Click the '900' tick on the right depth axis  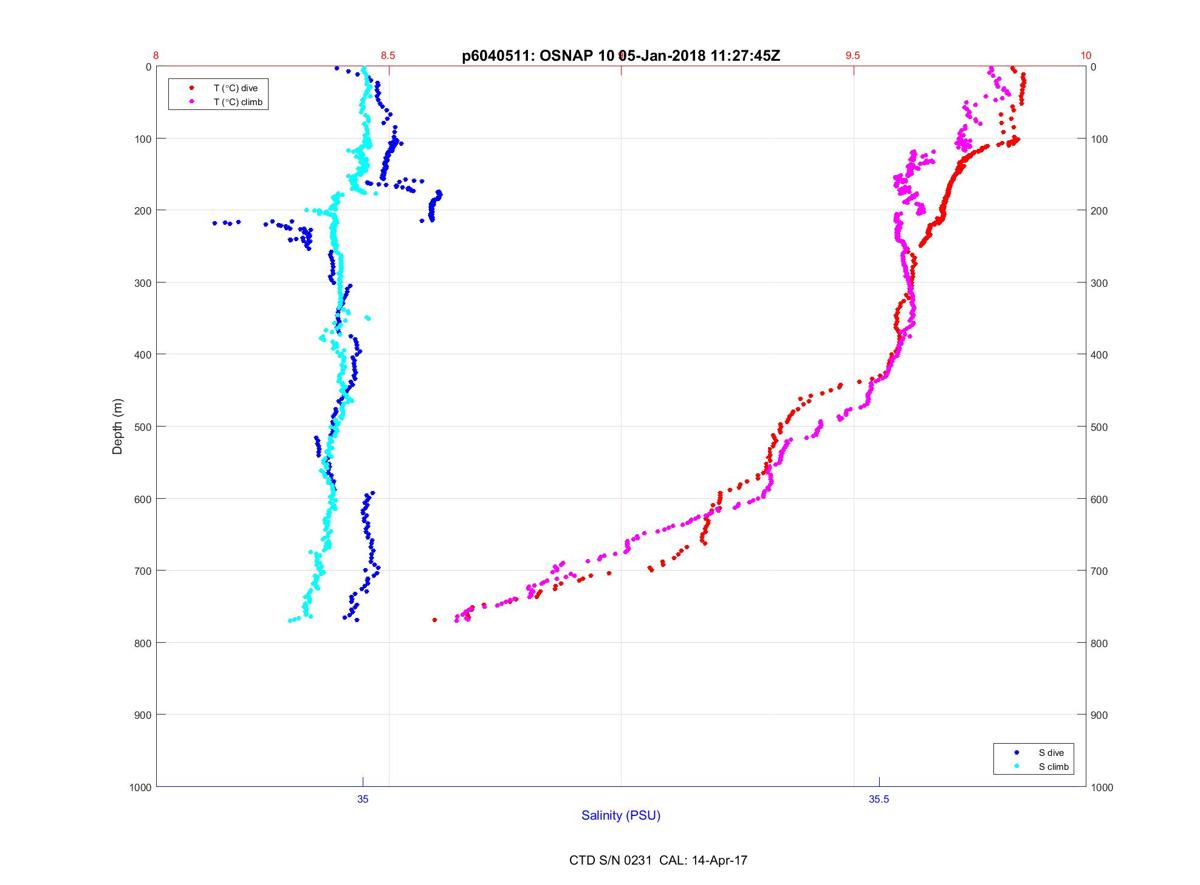click(x=1100, y=715)
